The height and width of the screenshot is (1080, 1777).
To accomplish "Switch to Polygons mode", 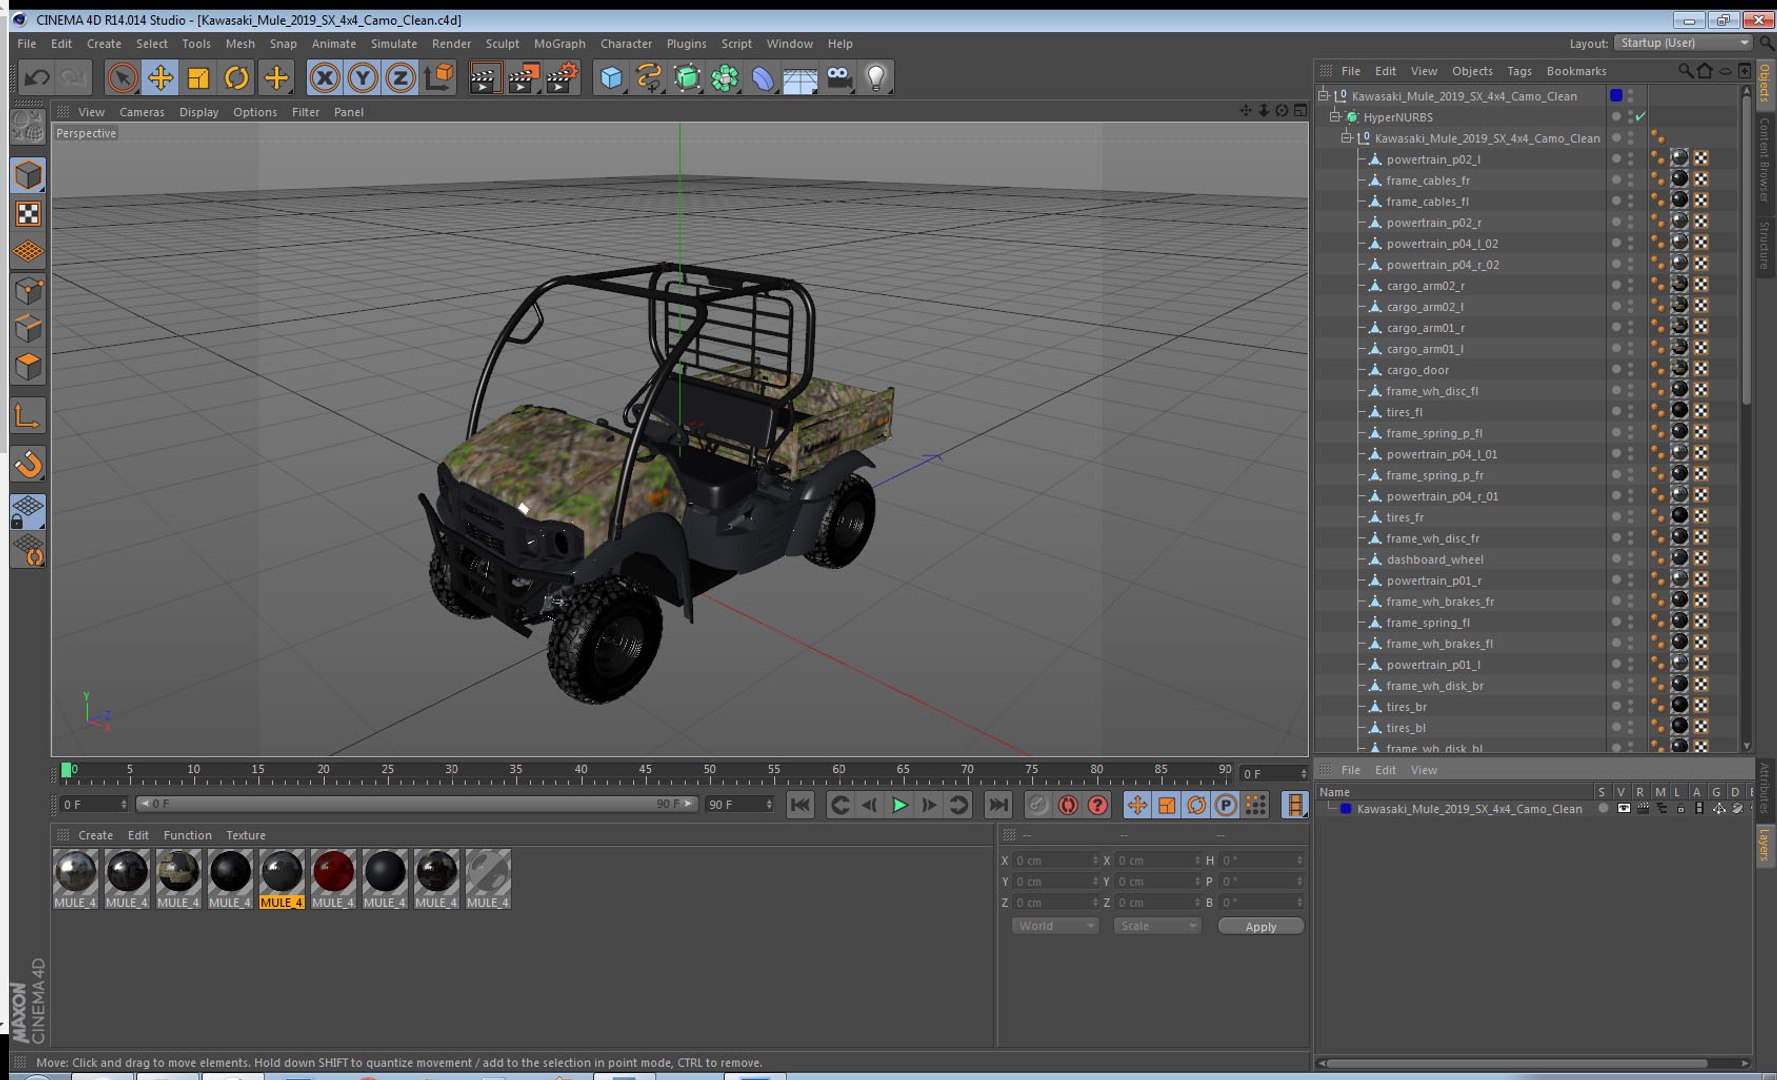I will (28, 366).
